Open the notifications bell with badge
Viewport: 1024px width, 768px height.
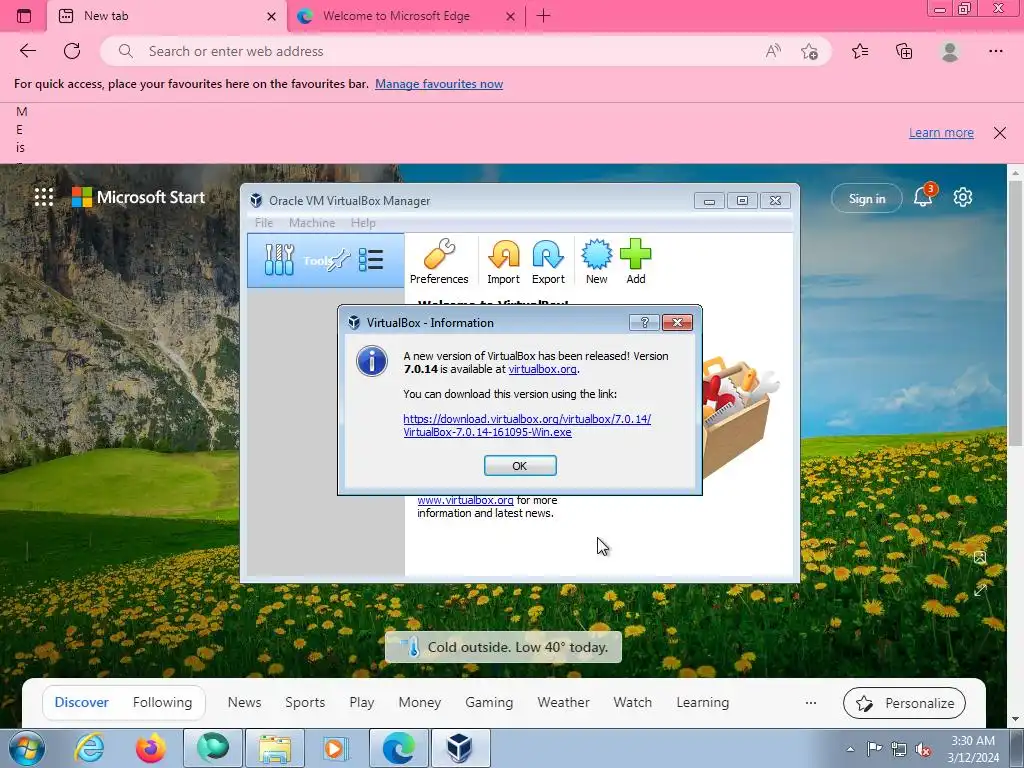(924, 195)
